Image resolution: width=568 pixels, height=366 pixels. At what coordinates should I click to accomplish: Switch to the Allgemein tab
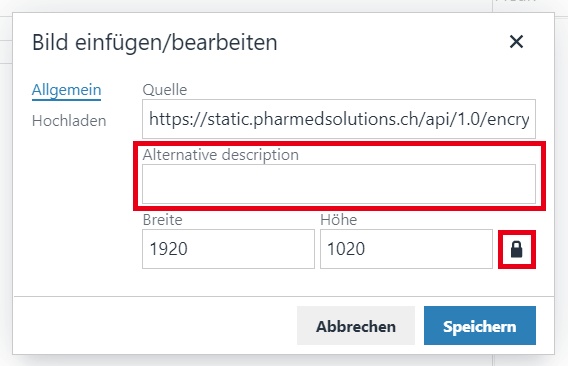[66, 90]
